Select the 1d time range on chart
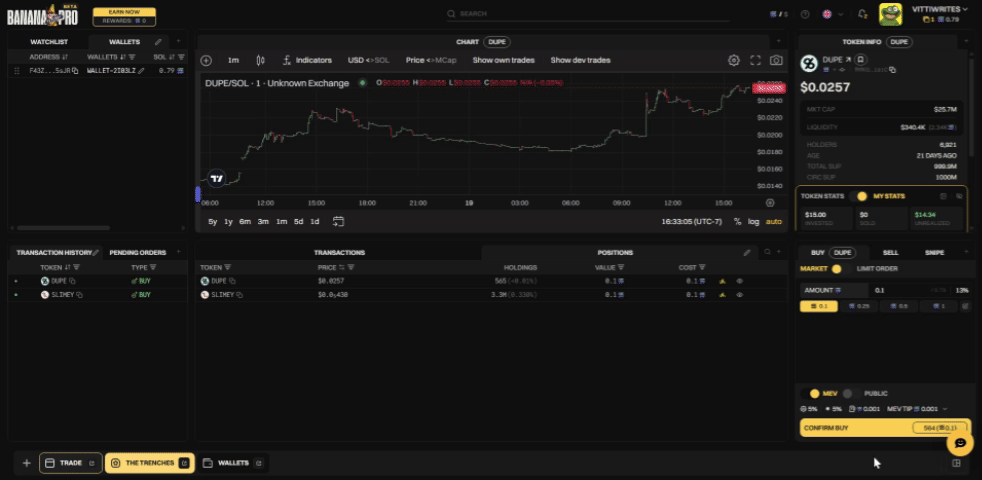The width and height of the screenshot is (982, 480). click(314, 221)
